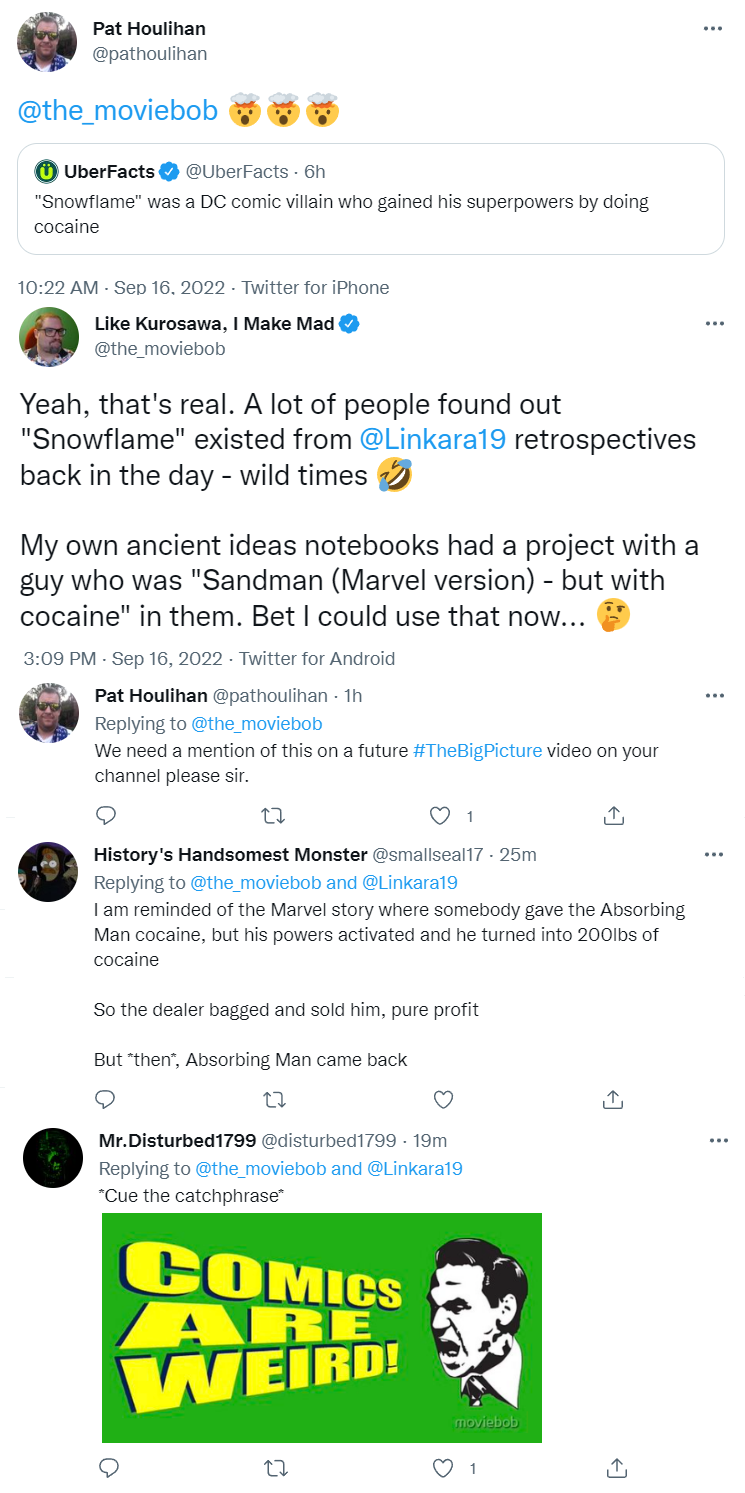Share Mr.Disturbed1799's tweet
This screenshot has height=1493, width=745.
(x=617, y=1468)
